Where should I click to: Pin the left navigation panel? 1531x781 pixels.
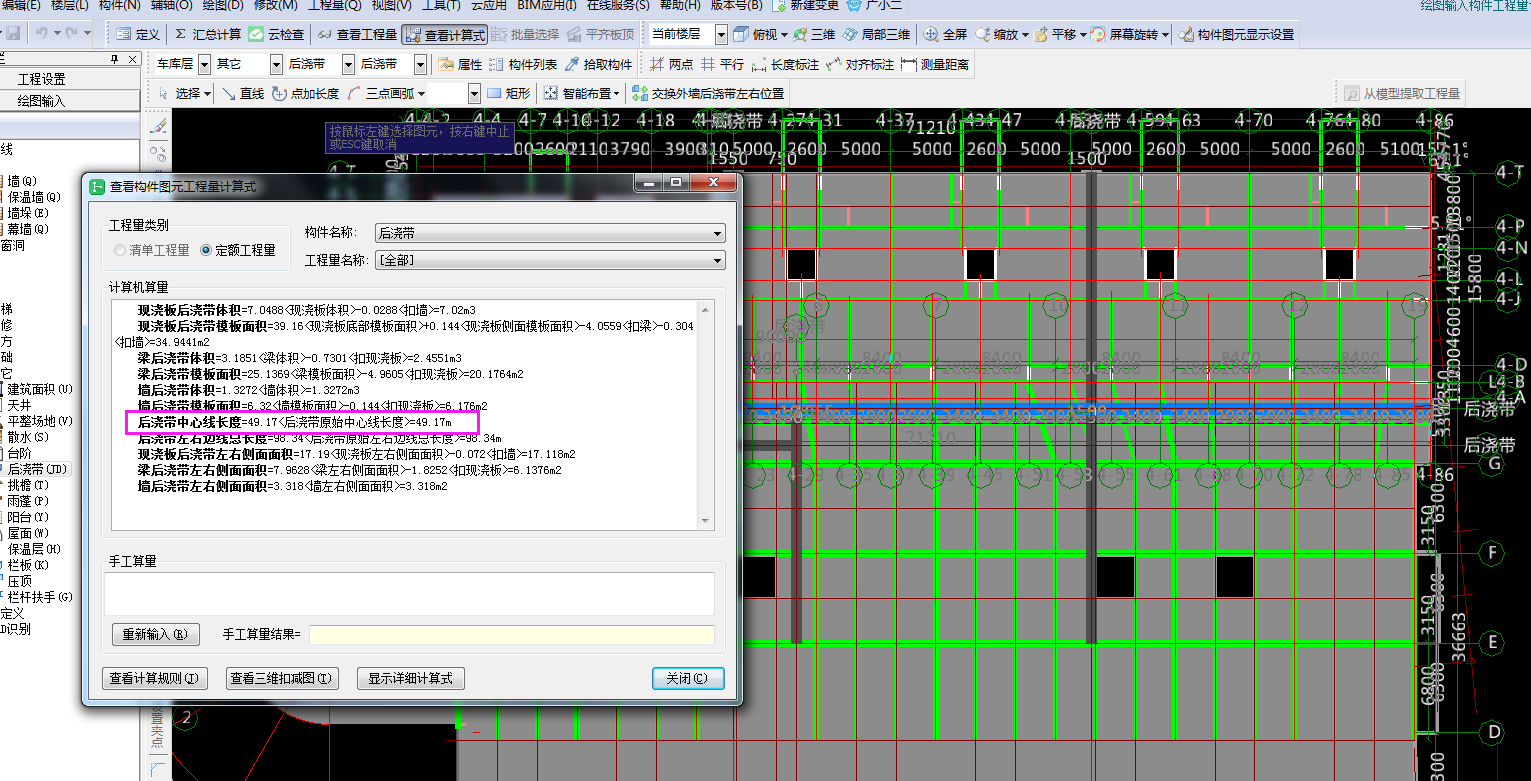click(114, 60)
